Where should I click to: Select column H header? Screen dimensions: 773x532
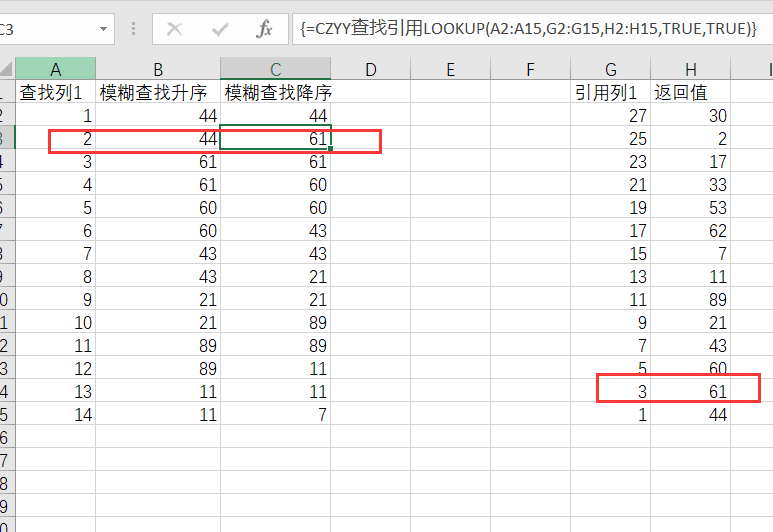[691, 69]
